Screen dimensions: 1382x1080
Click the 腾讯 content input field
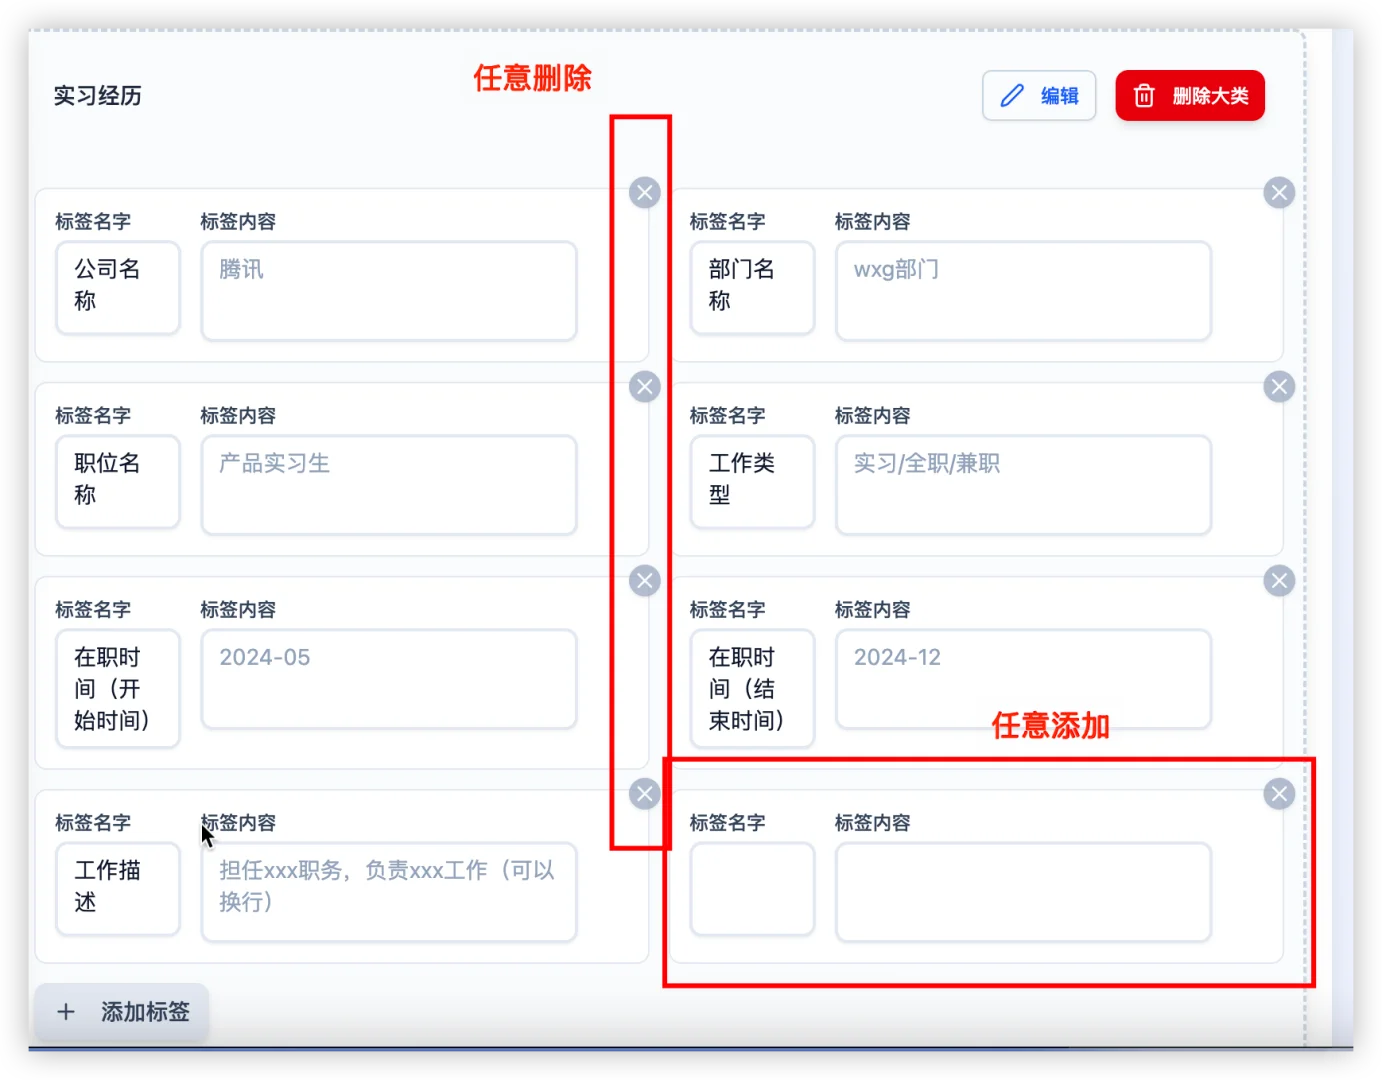[x=388, y=290]
